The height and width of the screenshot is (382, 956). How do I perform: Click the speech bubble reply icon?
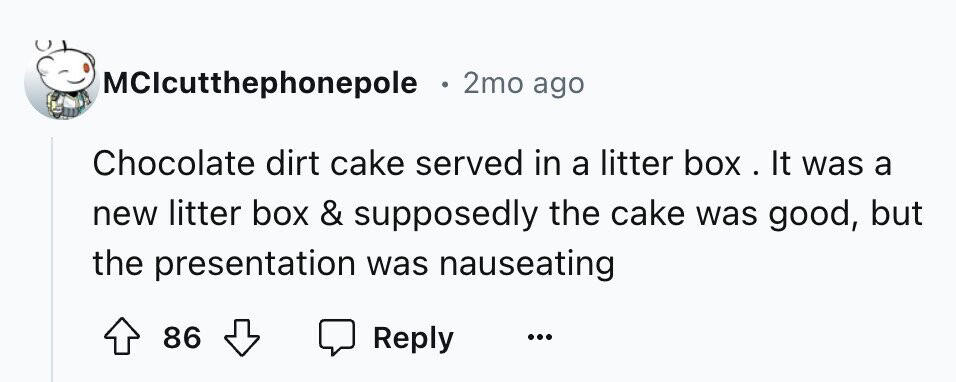click(337, 338)
